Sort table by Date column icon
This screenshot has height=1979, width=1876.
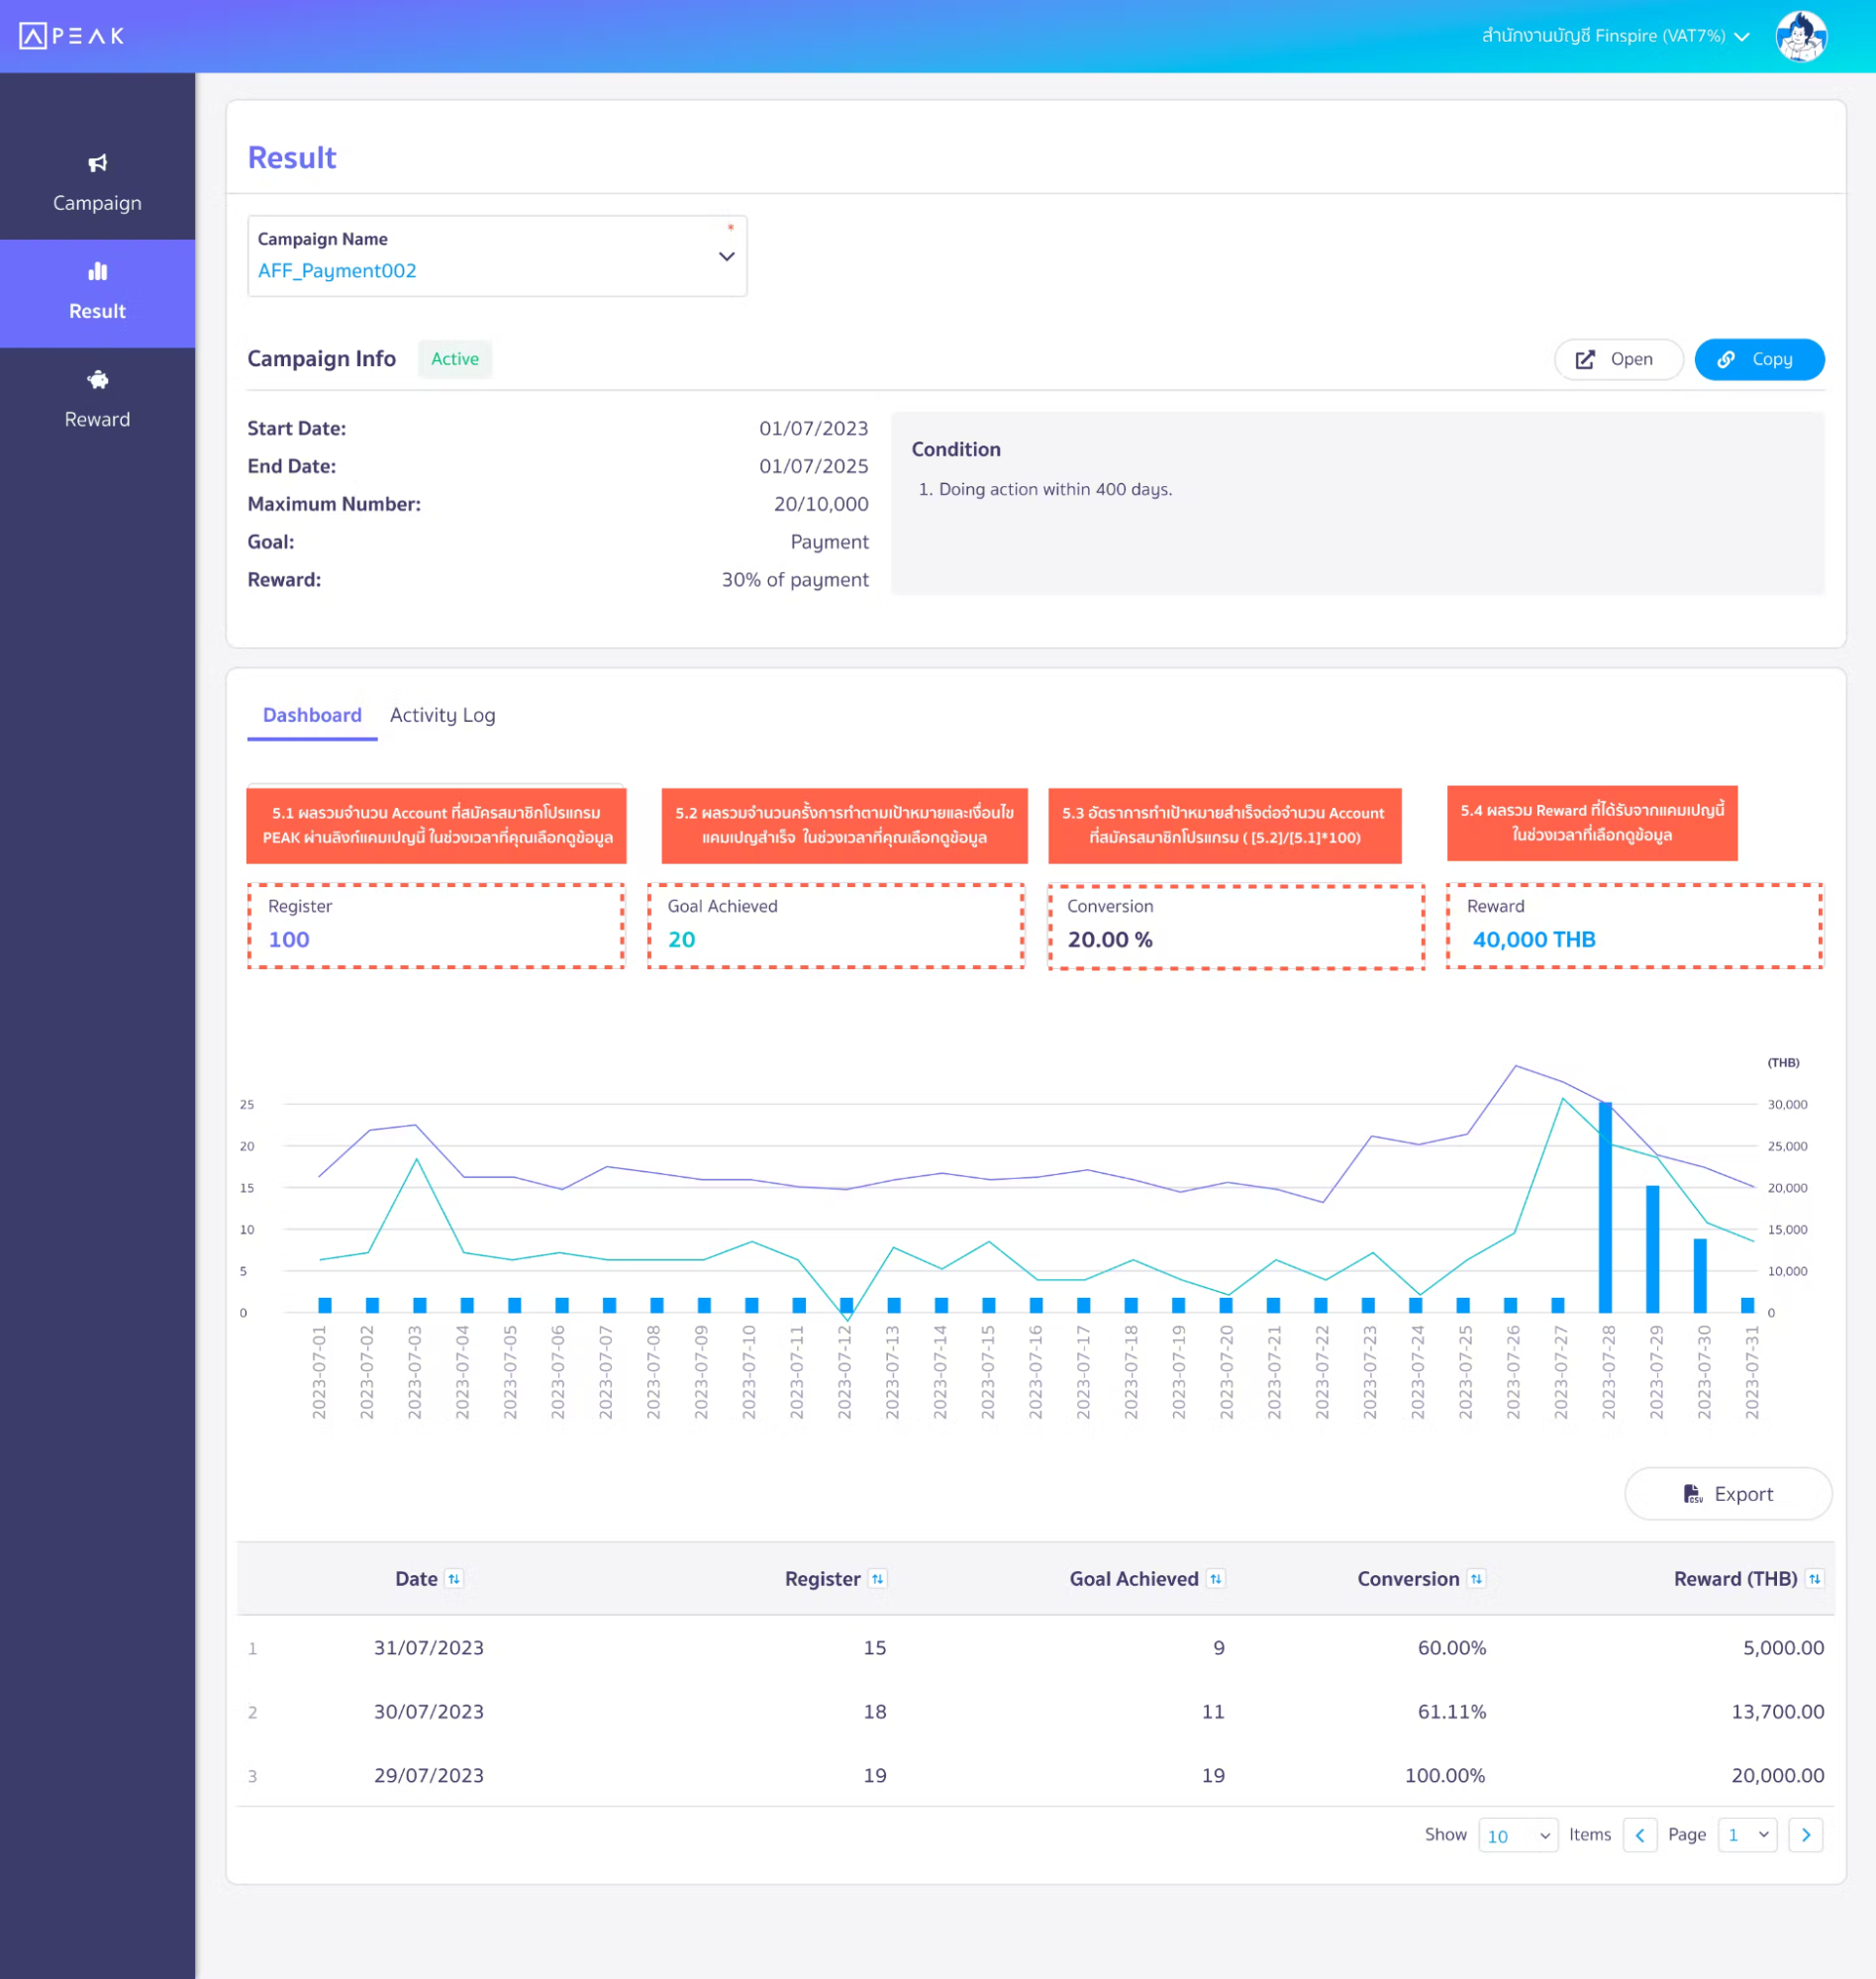click(x=454, y=1578)
